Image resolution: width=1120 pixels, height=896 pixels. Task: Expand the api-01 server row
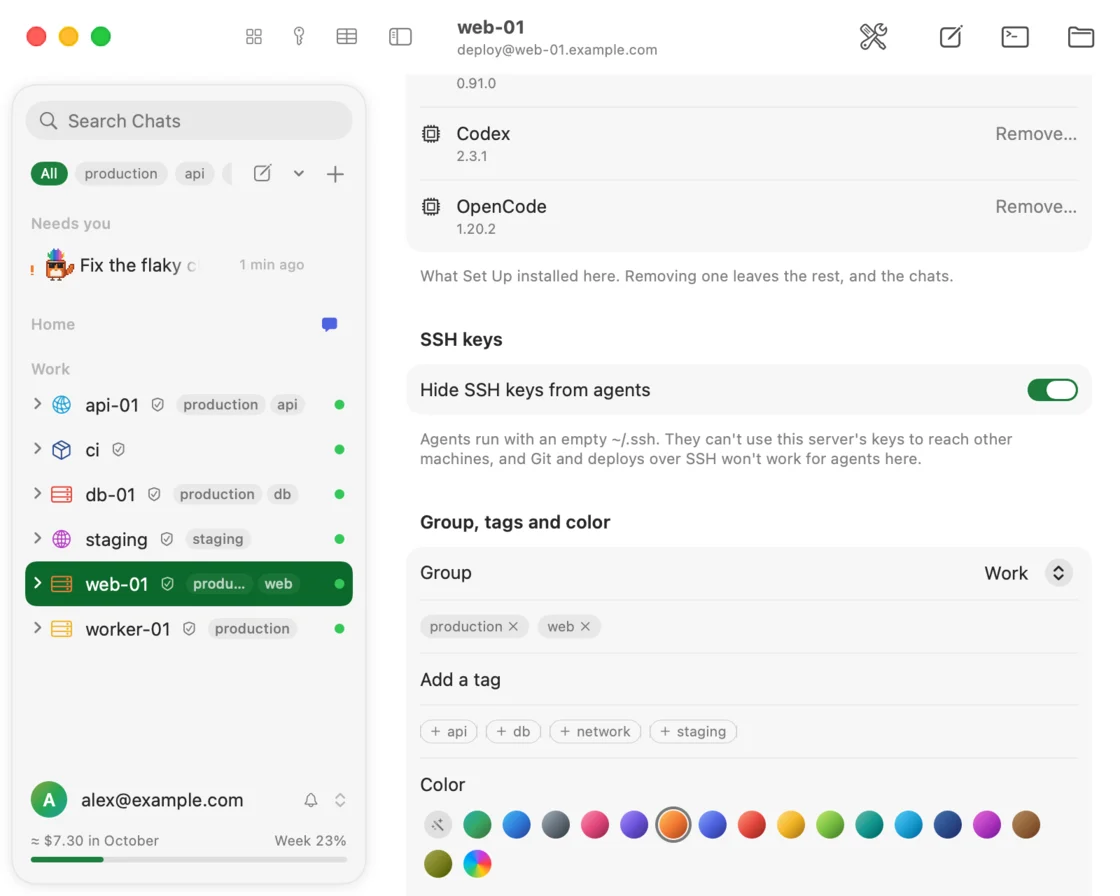tap(37, 404)
